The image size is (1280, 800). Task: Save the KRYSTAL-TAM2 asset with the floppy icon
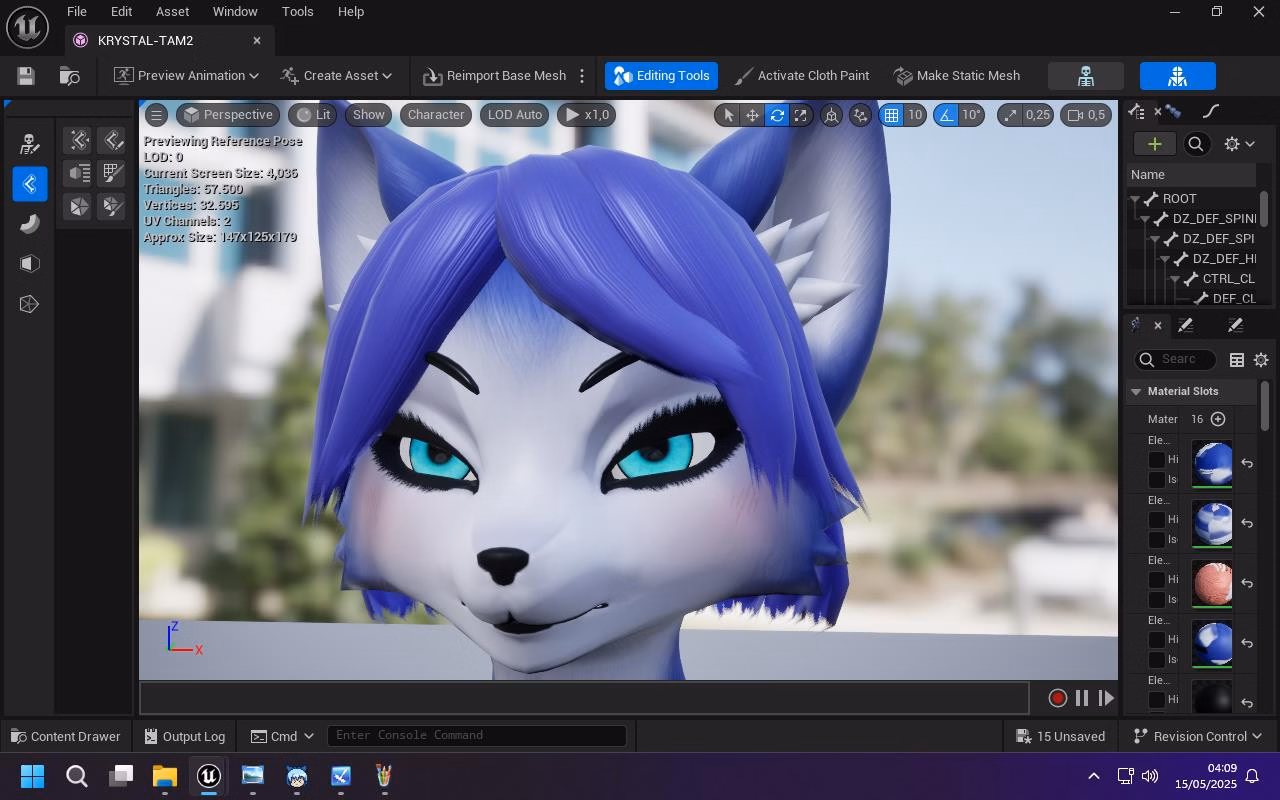tap(26, 76)
